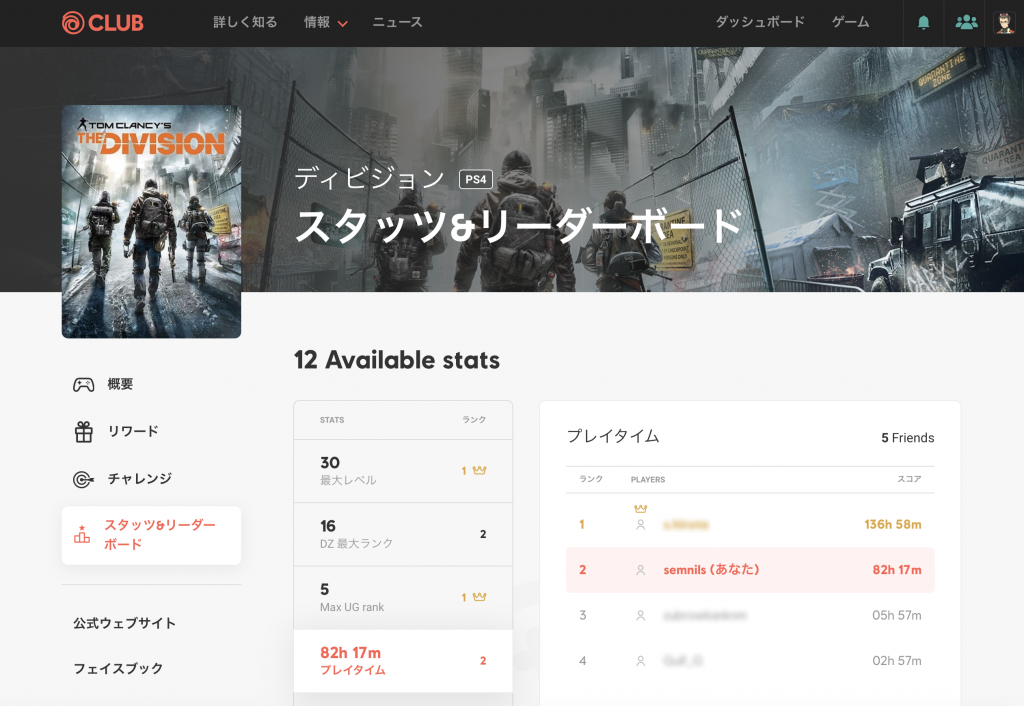Select the DZ 最大ランク stat row
The image size is (1024, 706).
click(x=403, y=534)
